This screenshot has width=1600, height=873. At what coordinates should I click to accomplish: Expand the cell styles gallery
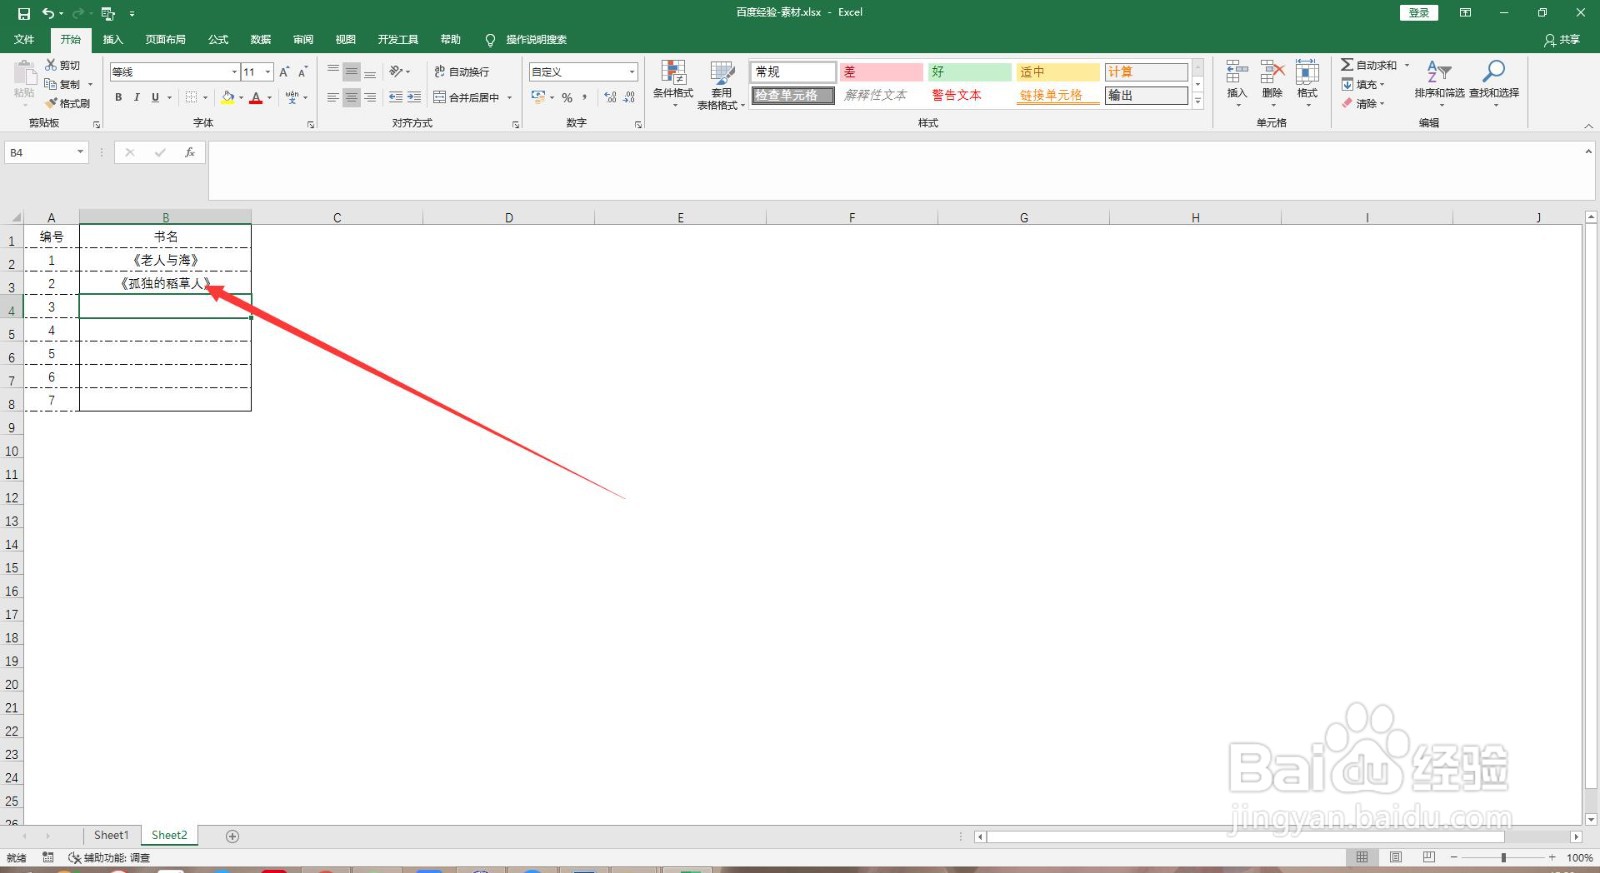(x=1198, y=101)
